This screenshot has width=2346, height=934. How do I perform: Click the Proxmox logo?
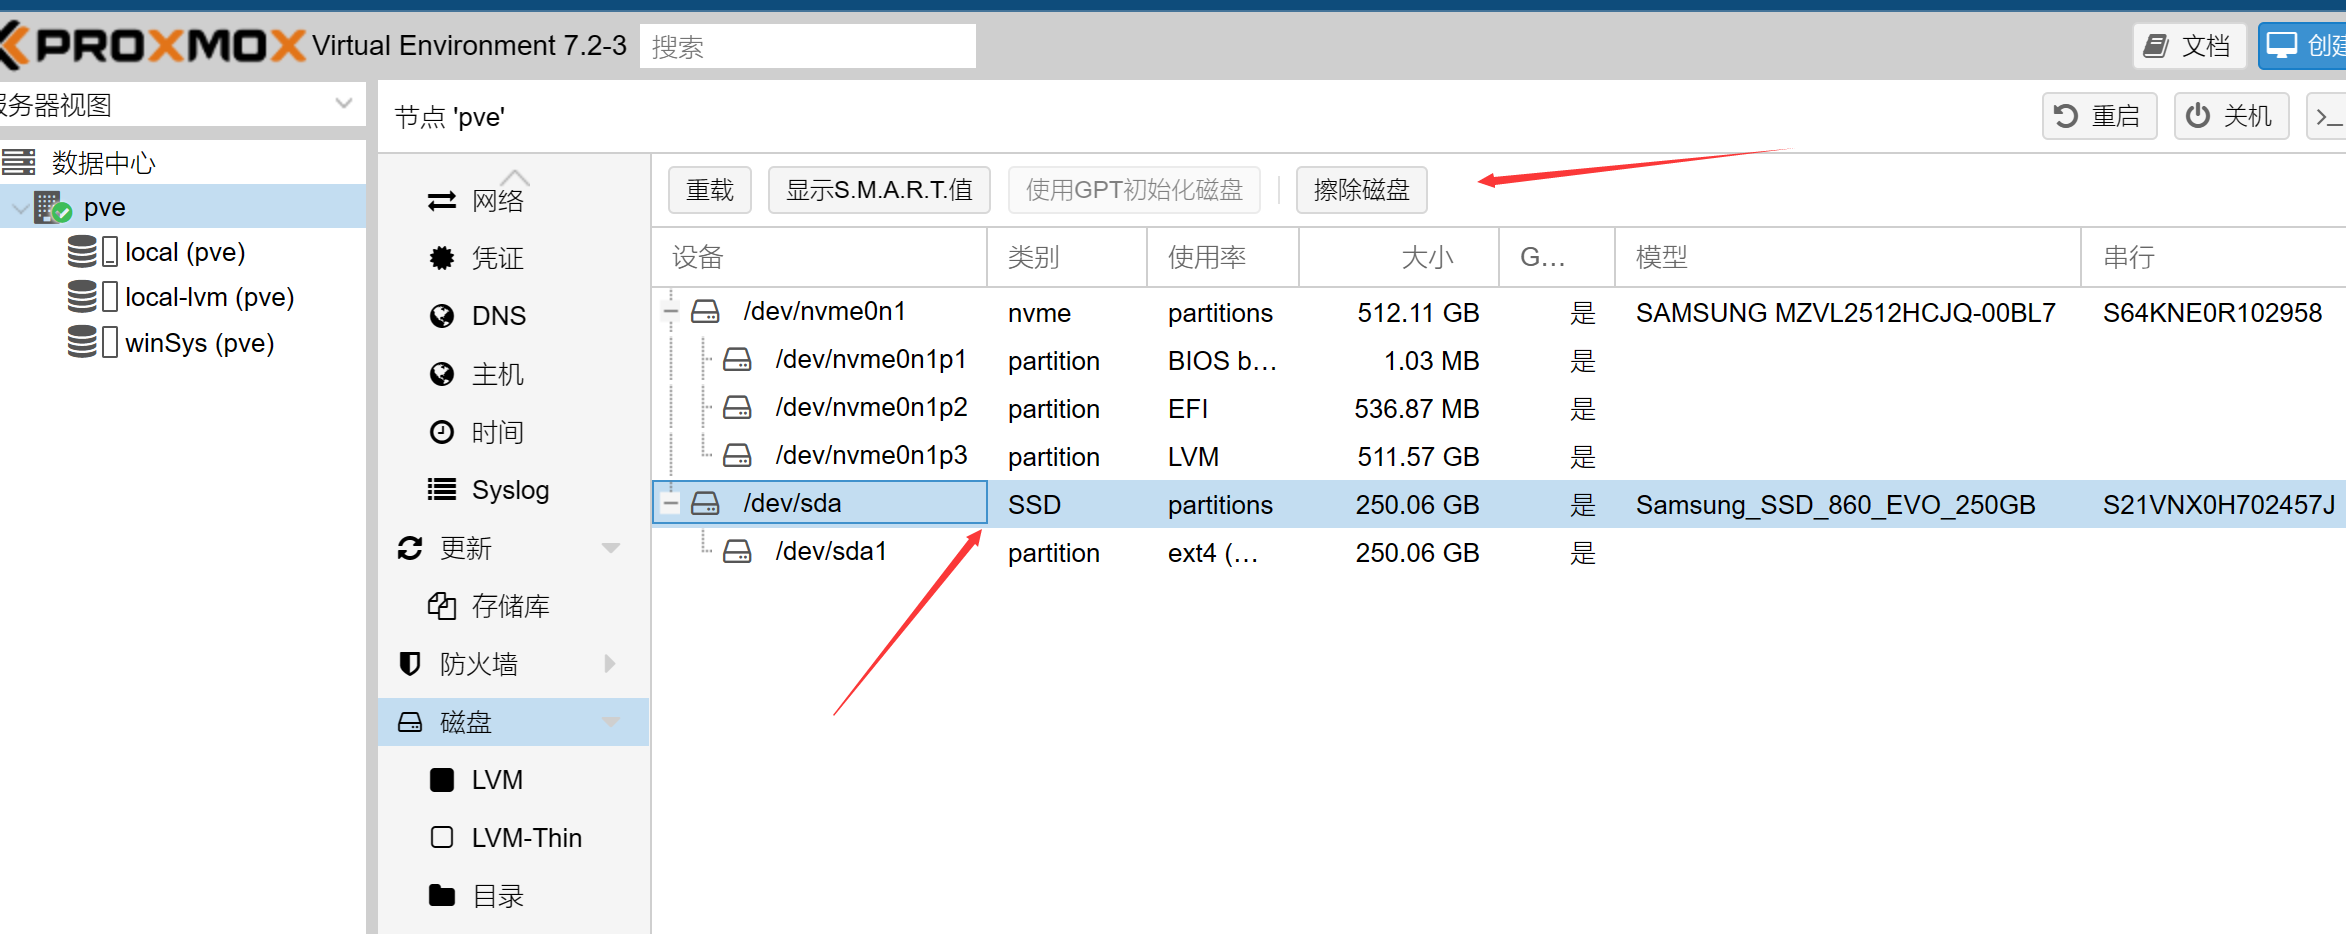pos(153,46)
